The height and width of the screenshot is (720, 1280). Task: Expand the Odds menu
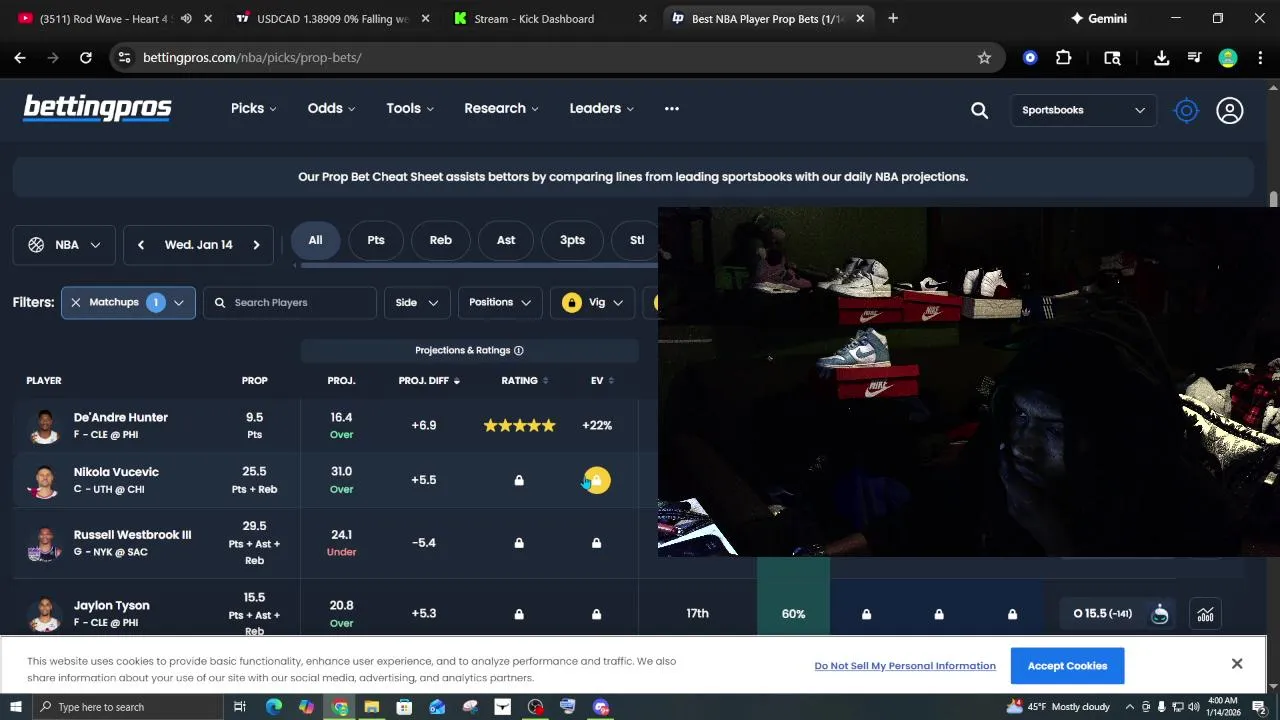coord(331,108)
